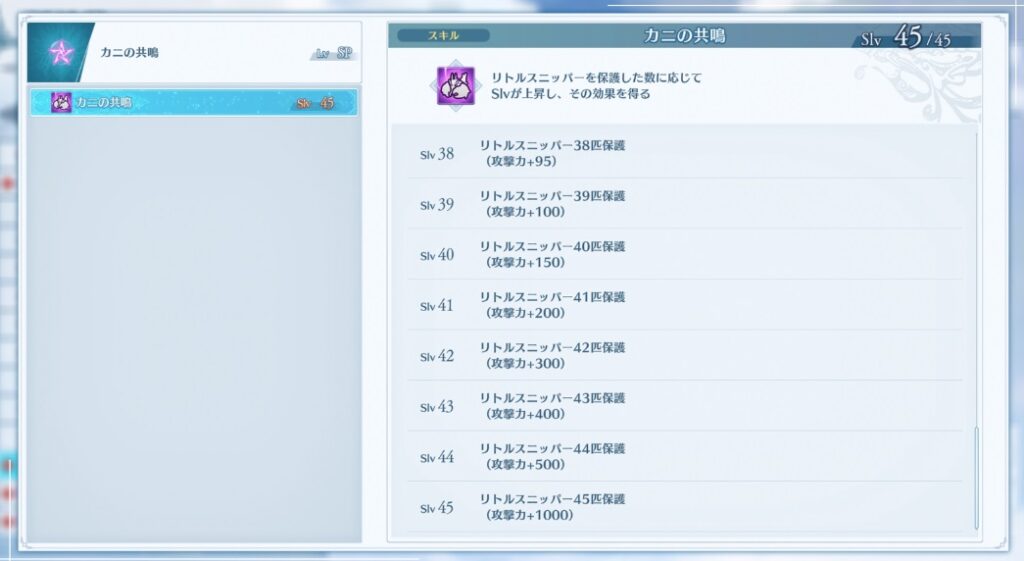Click the Slv 45/45 level counter
Image resolution: width=1024 pixels, height=561 pixels.
tap(906, 39)
